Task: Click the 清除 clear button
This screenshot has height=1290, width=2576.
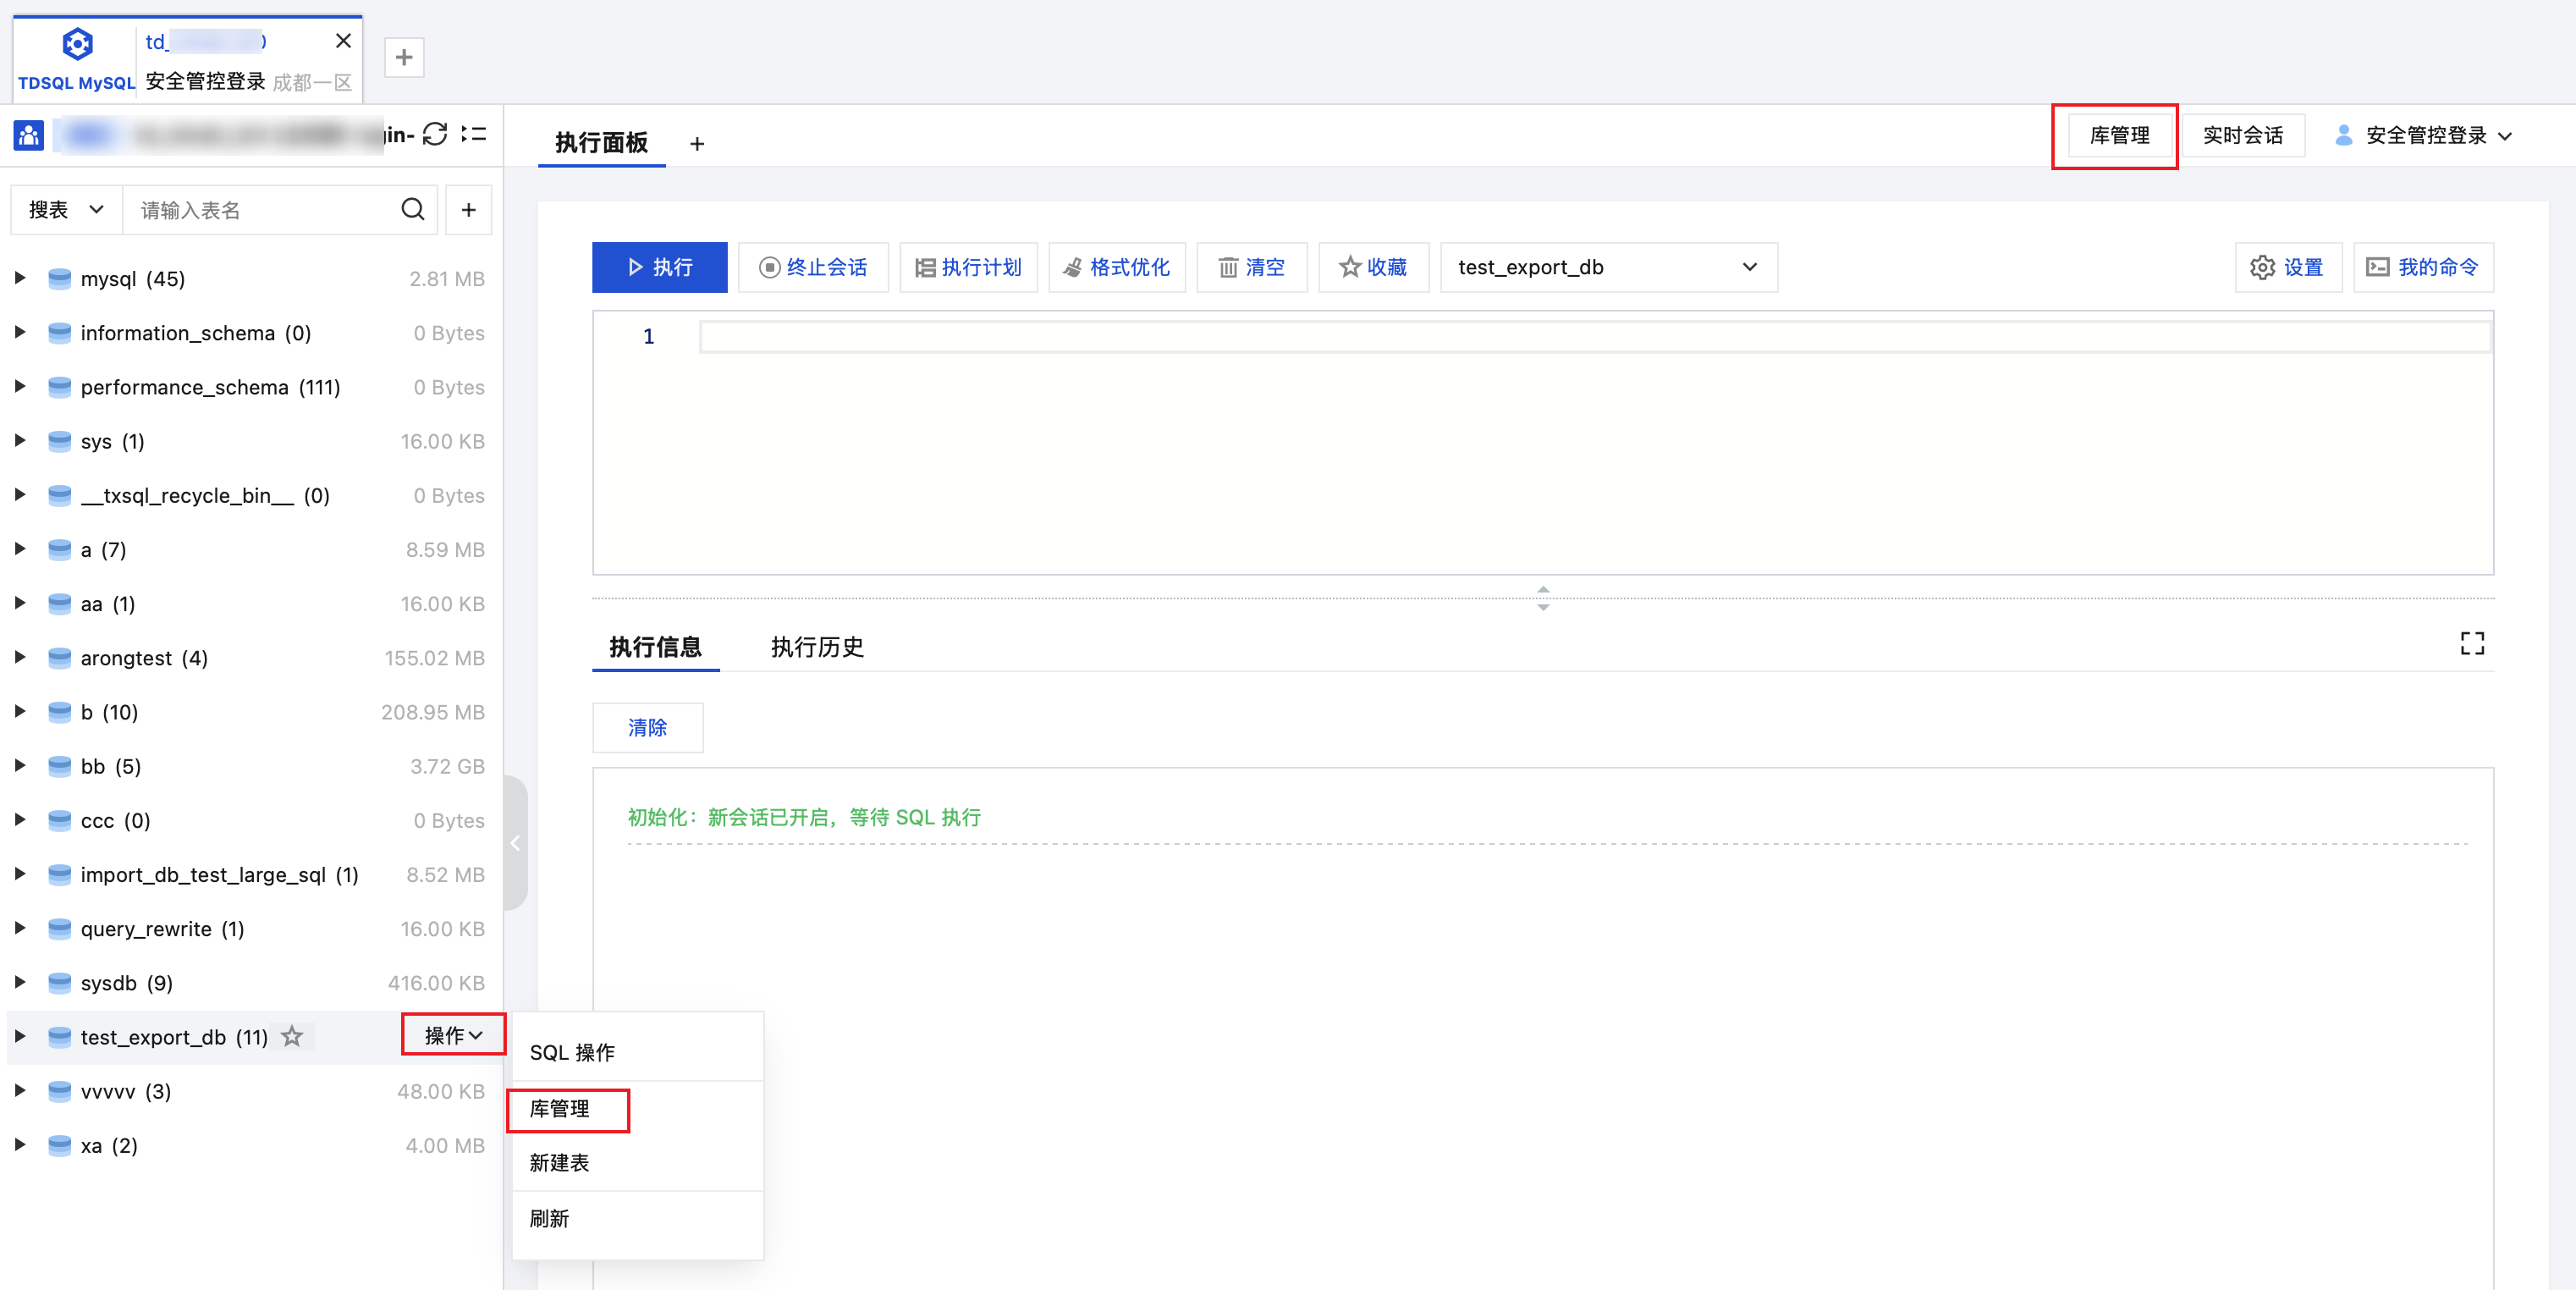Action: tap(647, 728)
